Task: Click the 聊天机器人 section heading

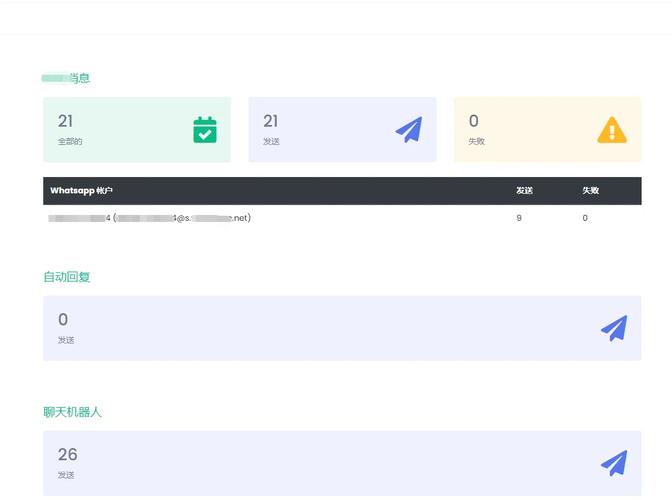Action: click(73, 412)
